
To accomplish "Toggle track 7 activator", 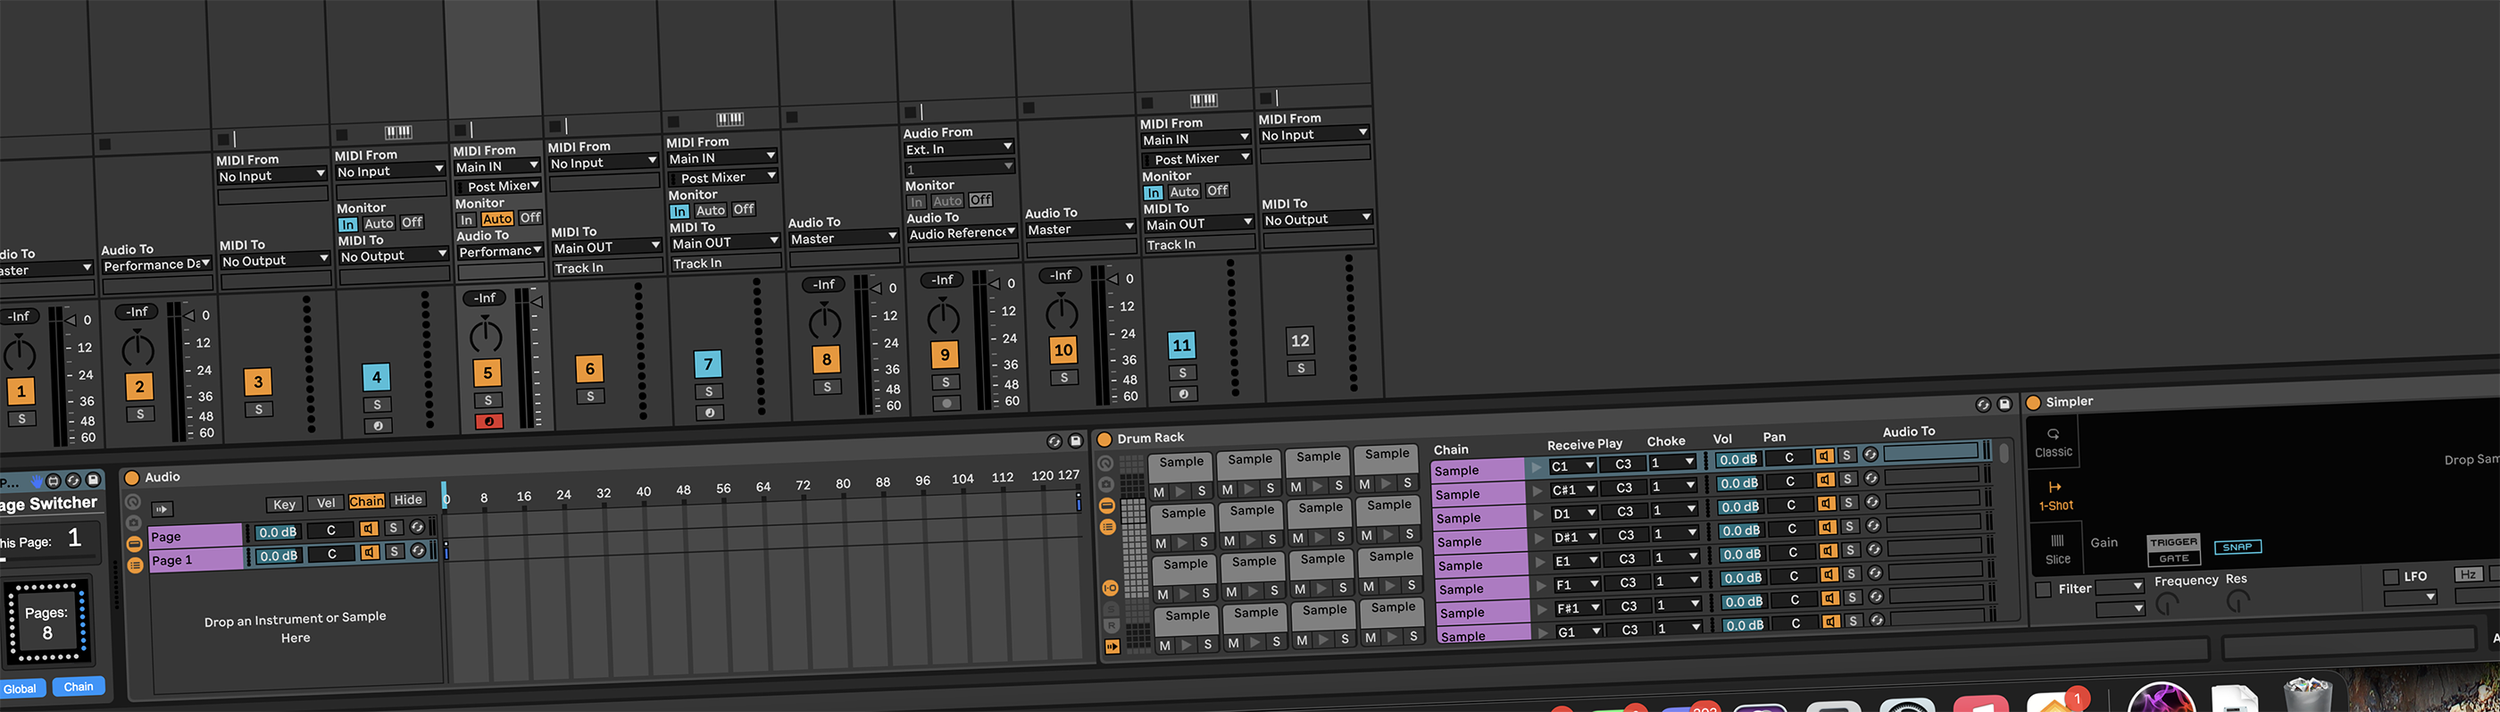I will pyautogui.click(x=708, y=364).
